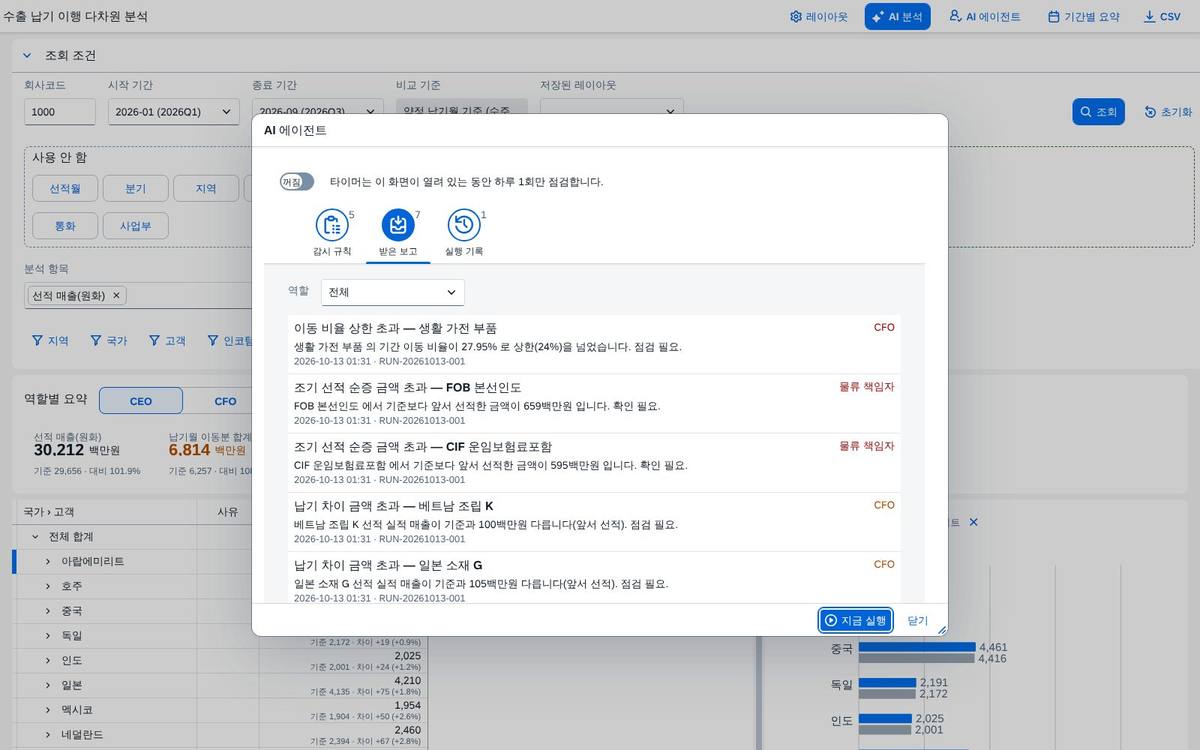This screenshot has width=1200, height=750.
Task: Open the 인코텀즈 filter
Action: click(x=229, y=340)
